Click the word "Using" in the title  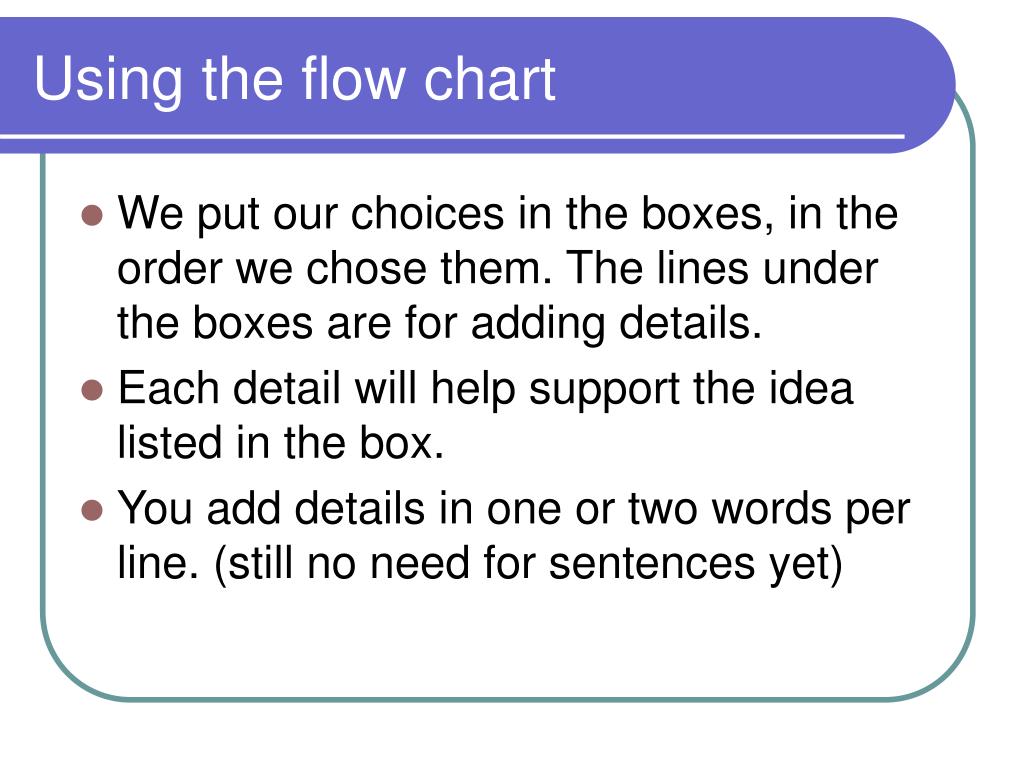[x=108, y=80]
